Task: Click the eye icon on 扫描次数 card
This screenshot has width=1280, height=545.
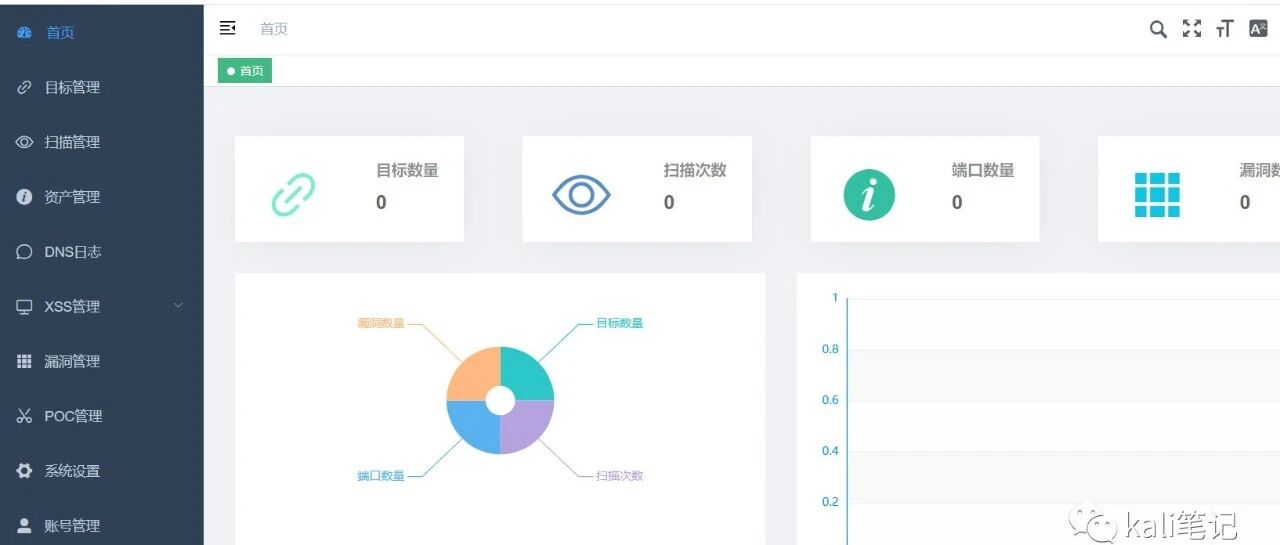Action: click(x=581, y=194)
